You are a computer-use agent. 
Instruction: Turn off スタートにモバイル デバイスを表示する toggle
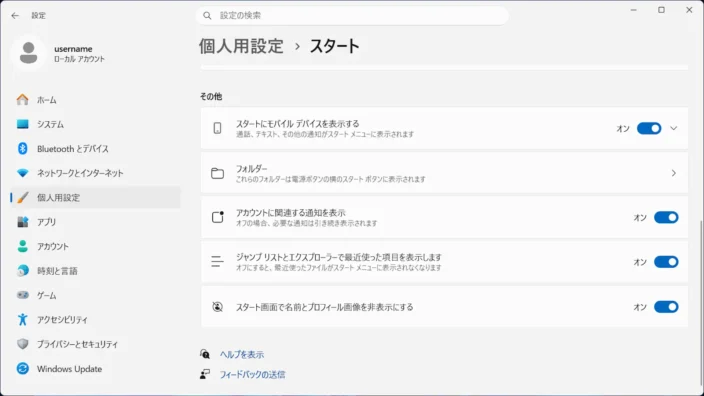[649, 128]
